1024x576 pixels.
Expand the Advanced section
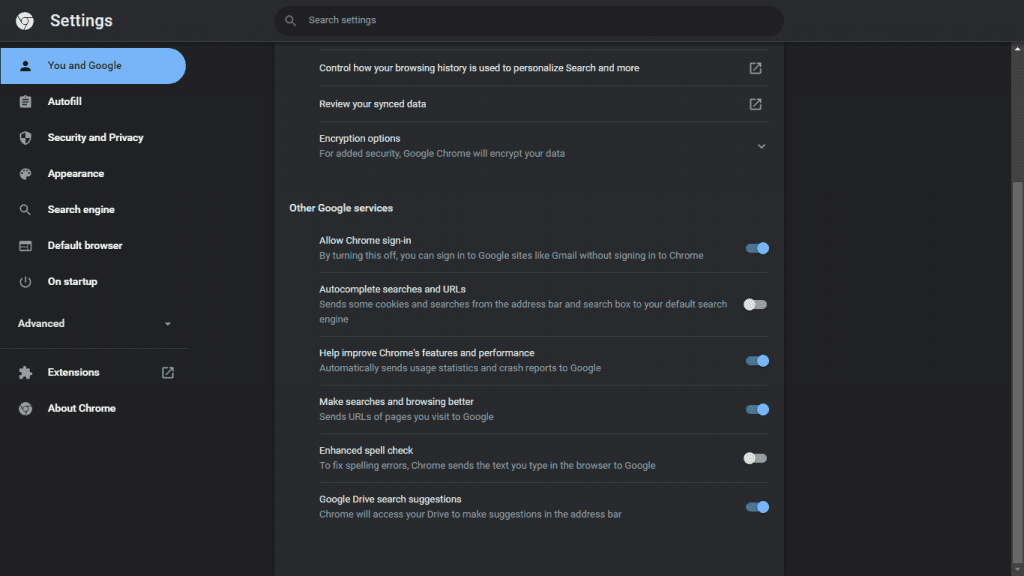click(x=95, y=323)
